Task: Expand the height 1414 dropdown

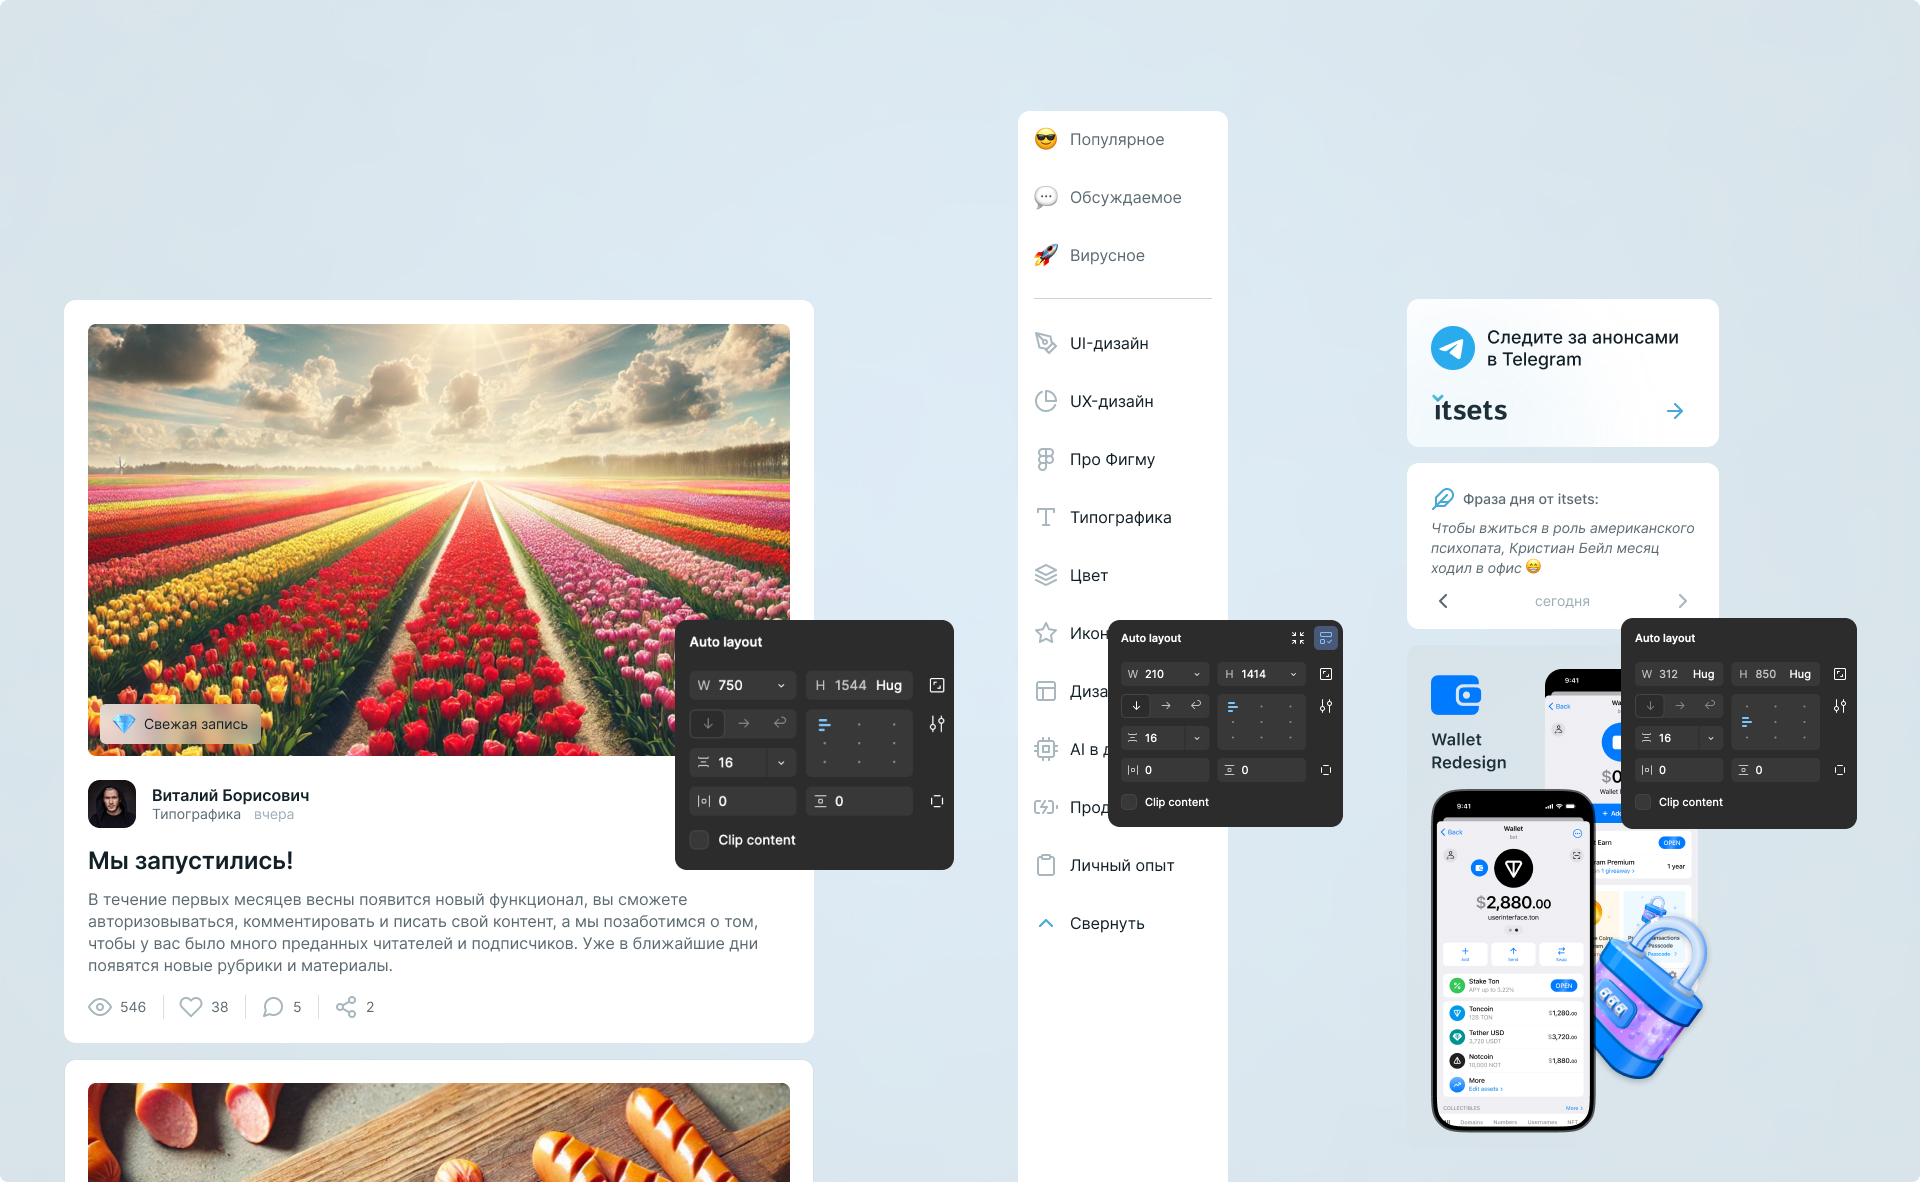Action: click(1293, 674)
